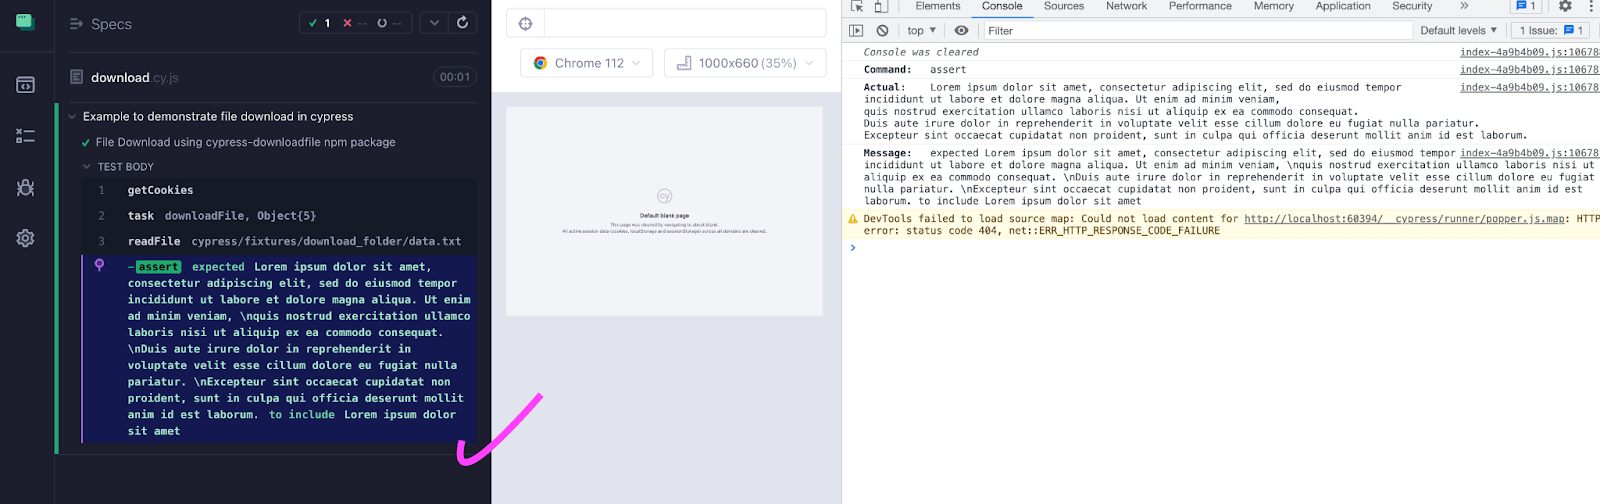Open source link beside 'Console was cleared'
The width and height of the screenshot is (1600, 504).
[1529, 53]
